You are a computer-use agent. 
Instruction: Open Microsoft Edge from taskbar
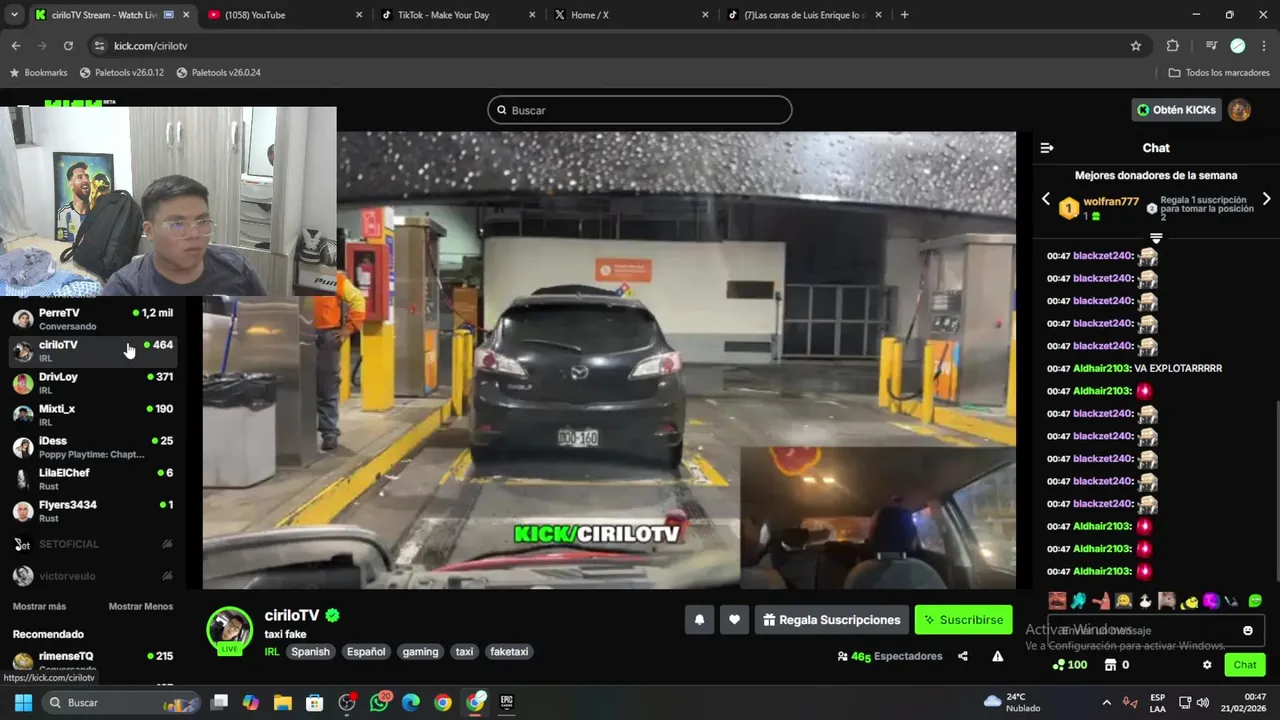411,702
